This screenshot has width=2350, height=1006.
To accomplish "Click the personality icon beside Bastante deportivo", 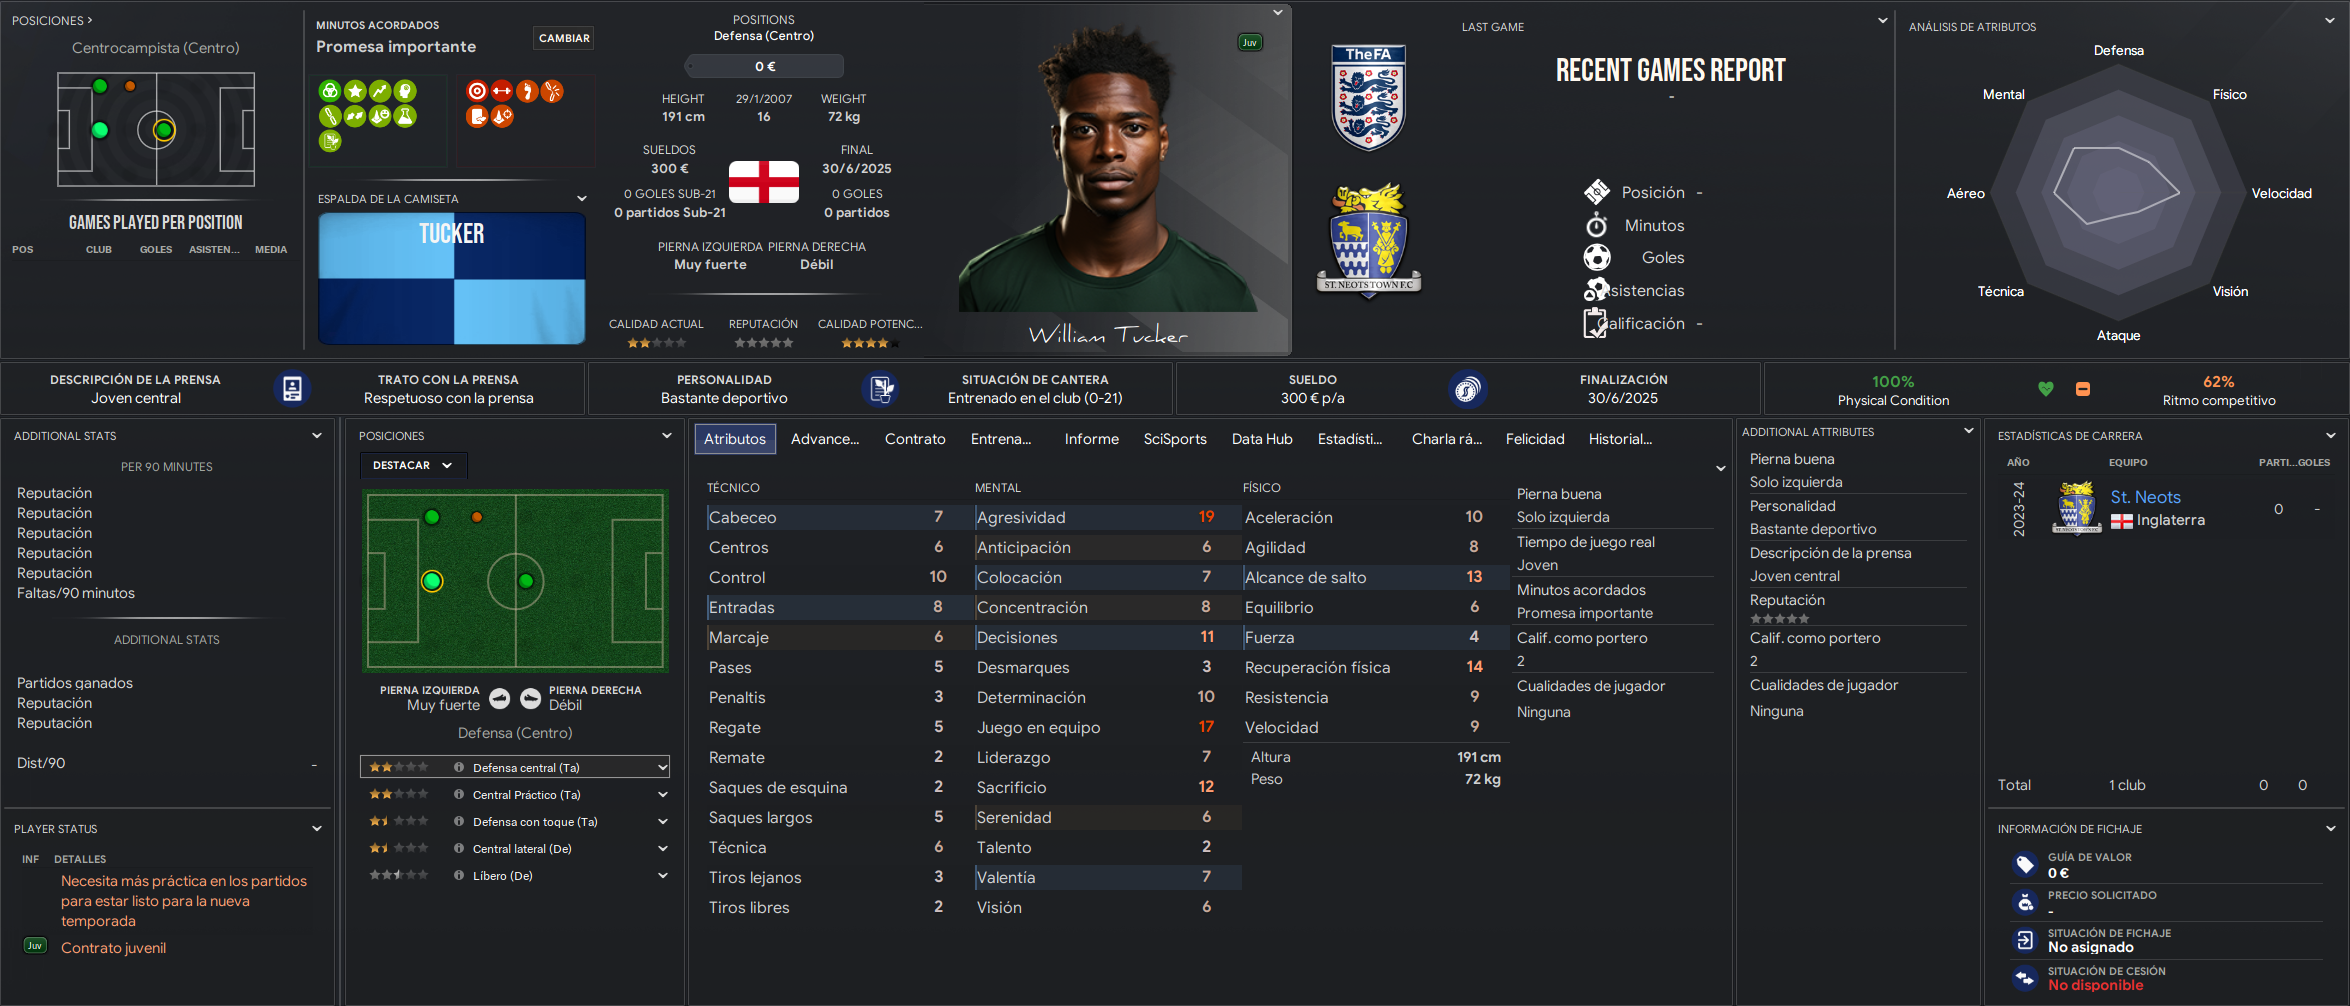I will point(881,389).
